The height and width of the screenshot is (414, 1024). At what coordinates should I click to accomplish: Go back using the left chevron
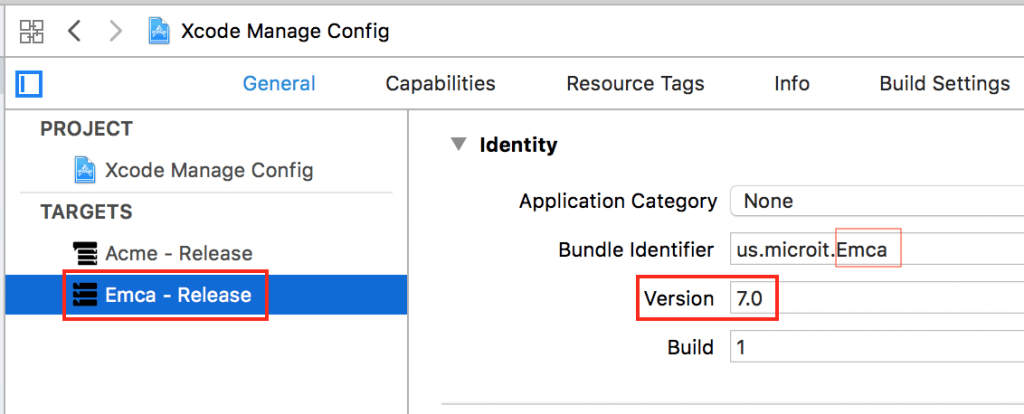point(74,31)
